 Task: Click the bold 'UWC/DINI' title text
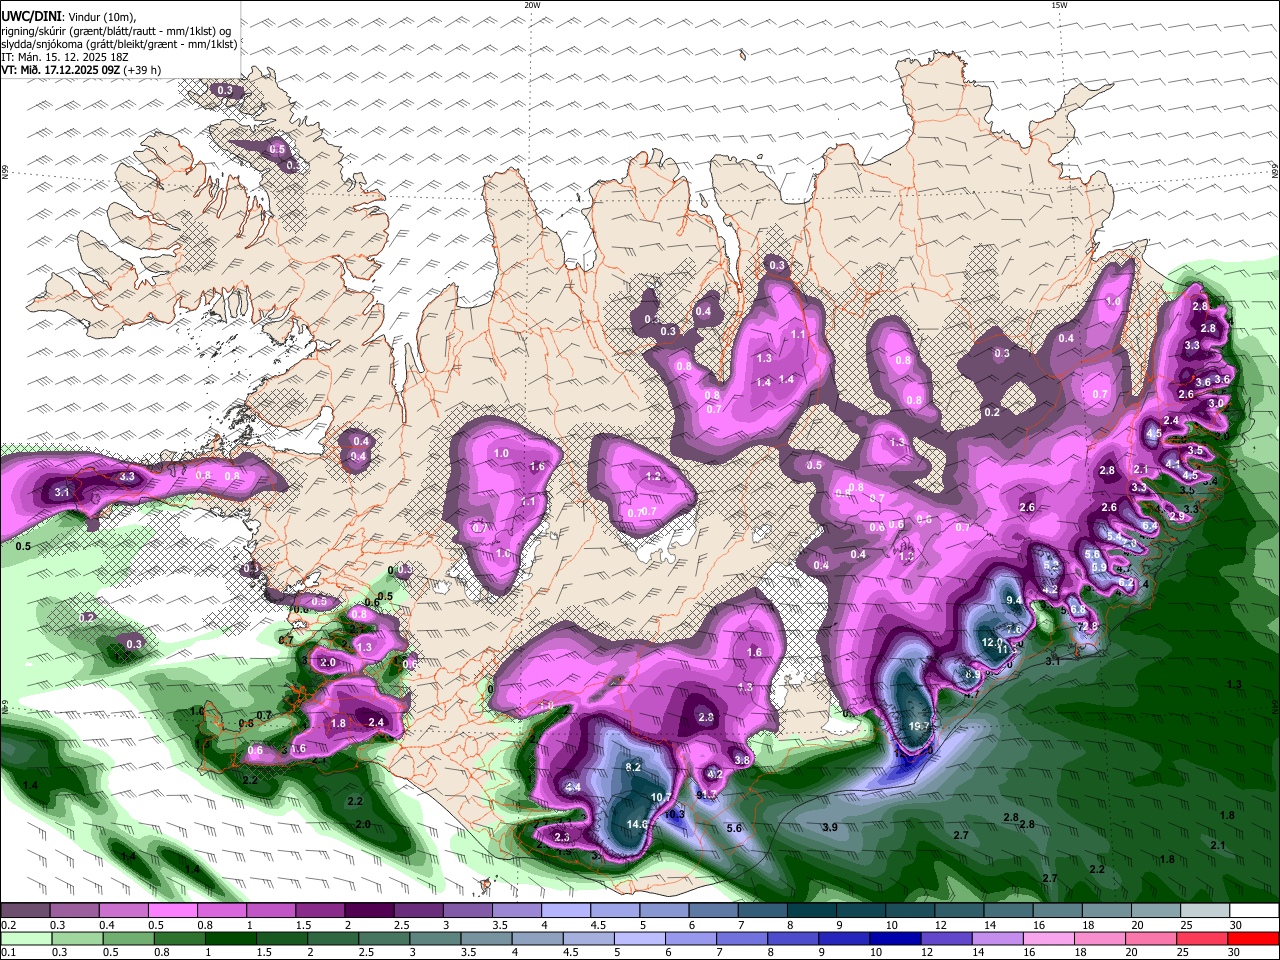pyautogui.click(x=29, y=16)
